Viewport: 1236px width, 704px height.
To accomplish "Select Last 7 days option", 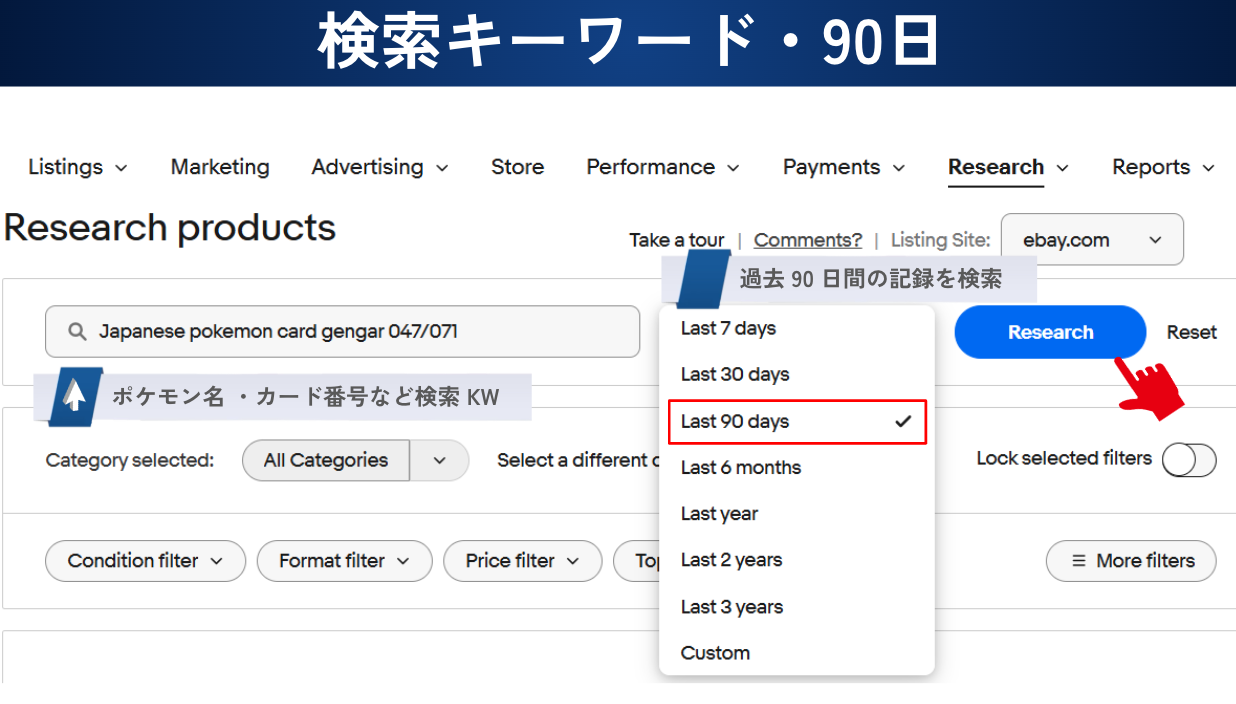I will (x=797, y=328).
